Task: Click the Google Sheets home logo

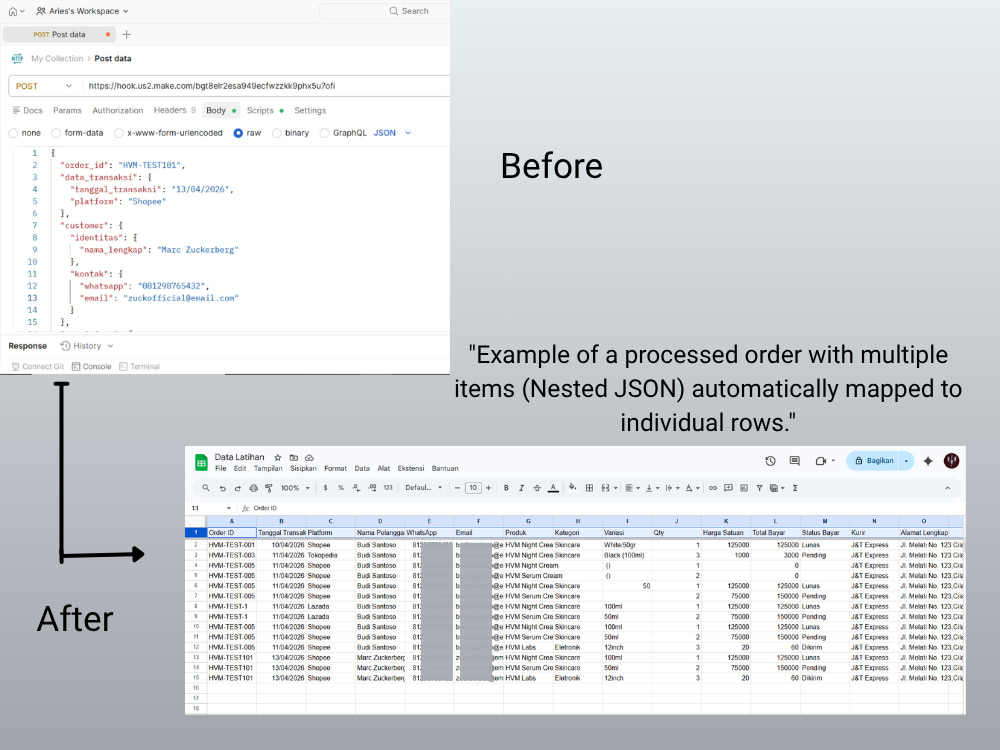Action: (201, 463)
